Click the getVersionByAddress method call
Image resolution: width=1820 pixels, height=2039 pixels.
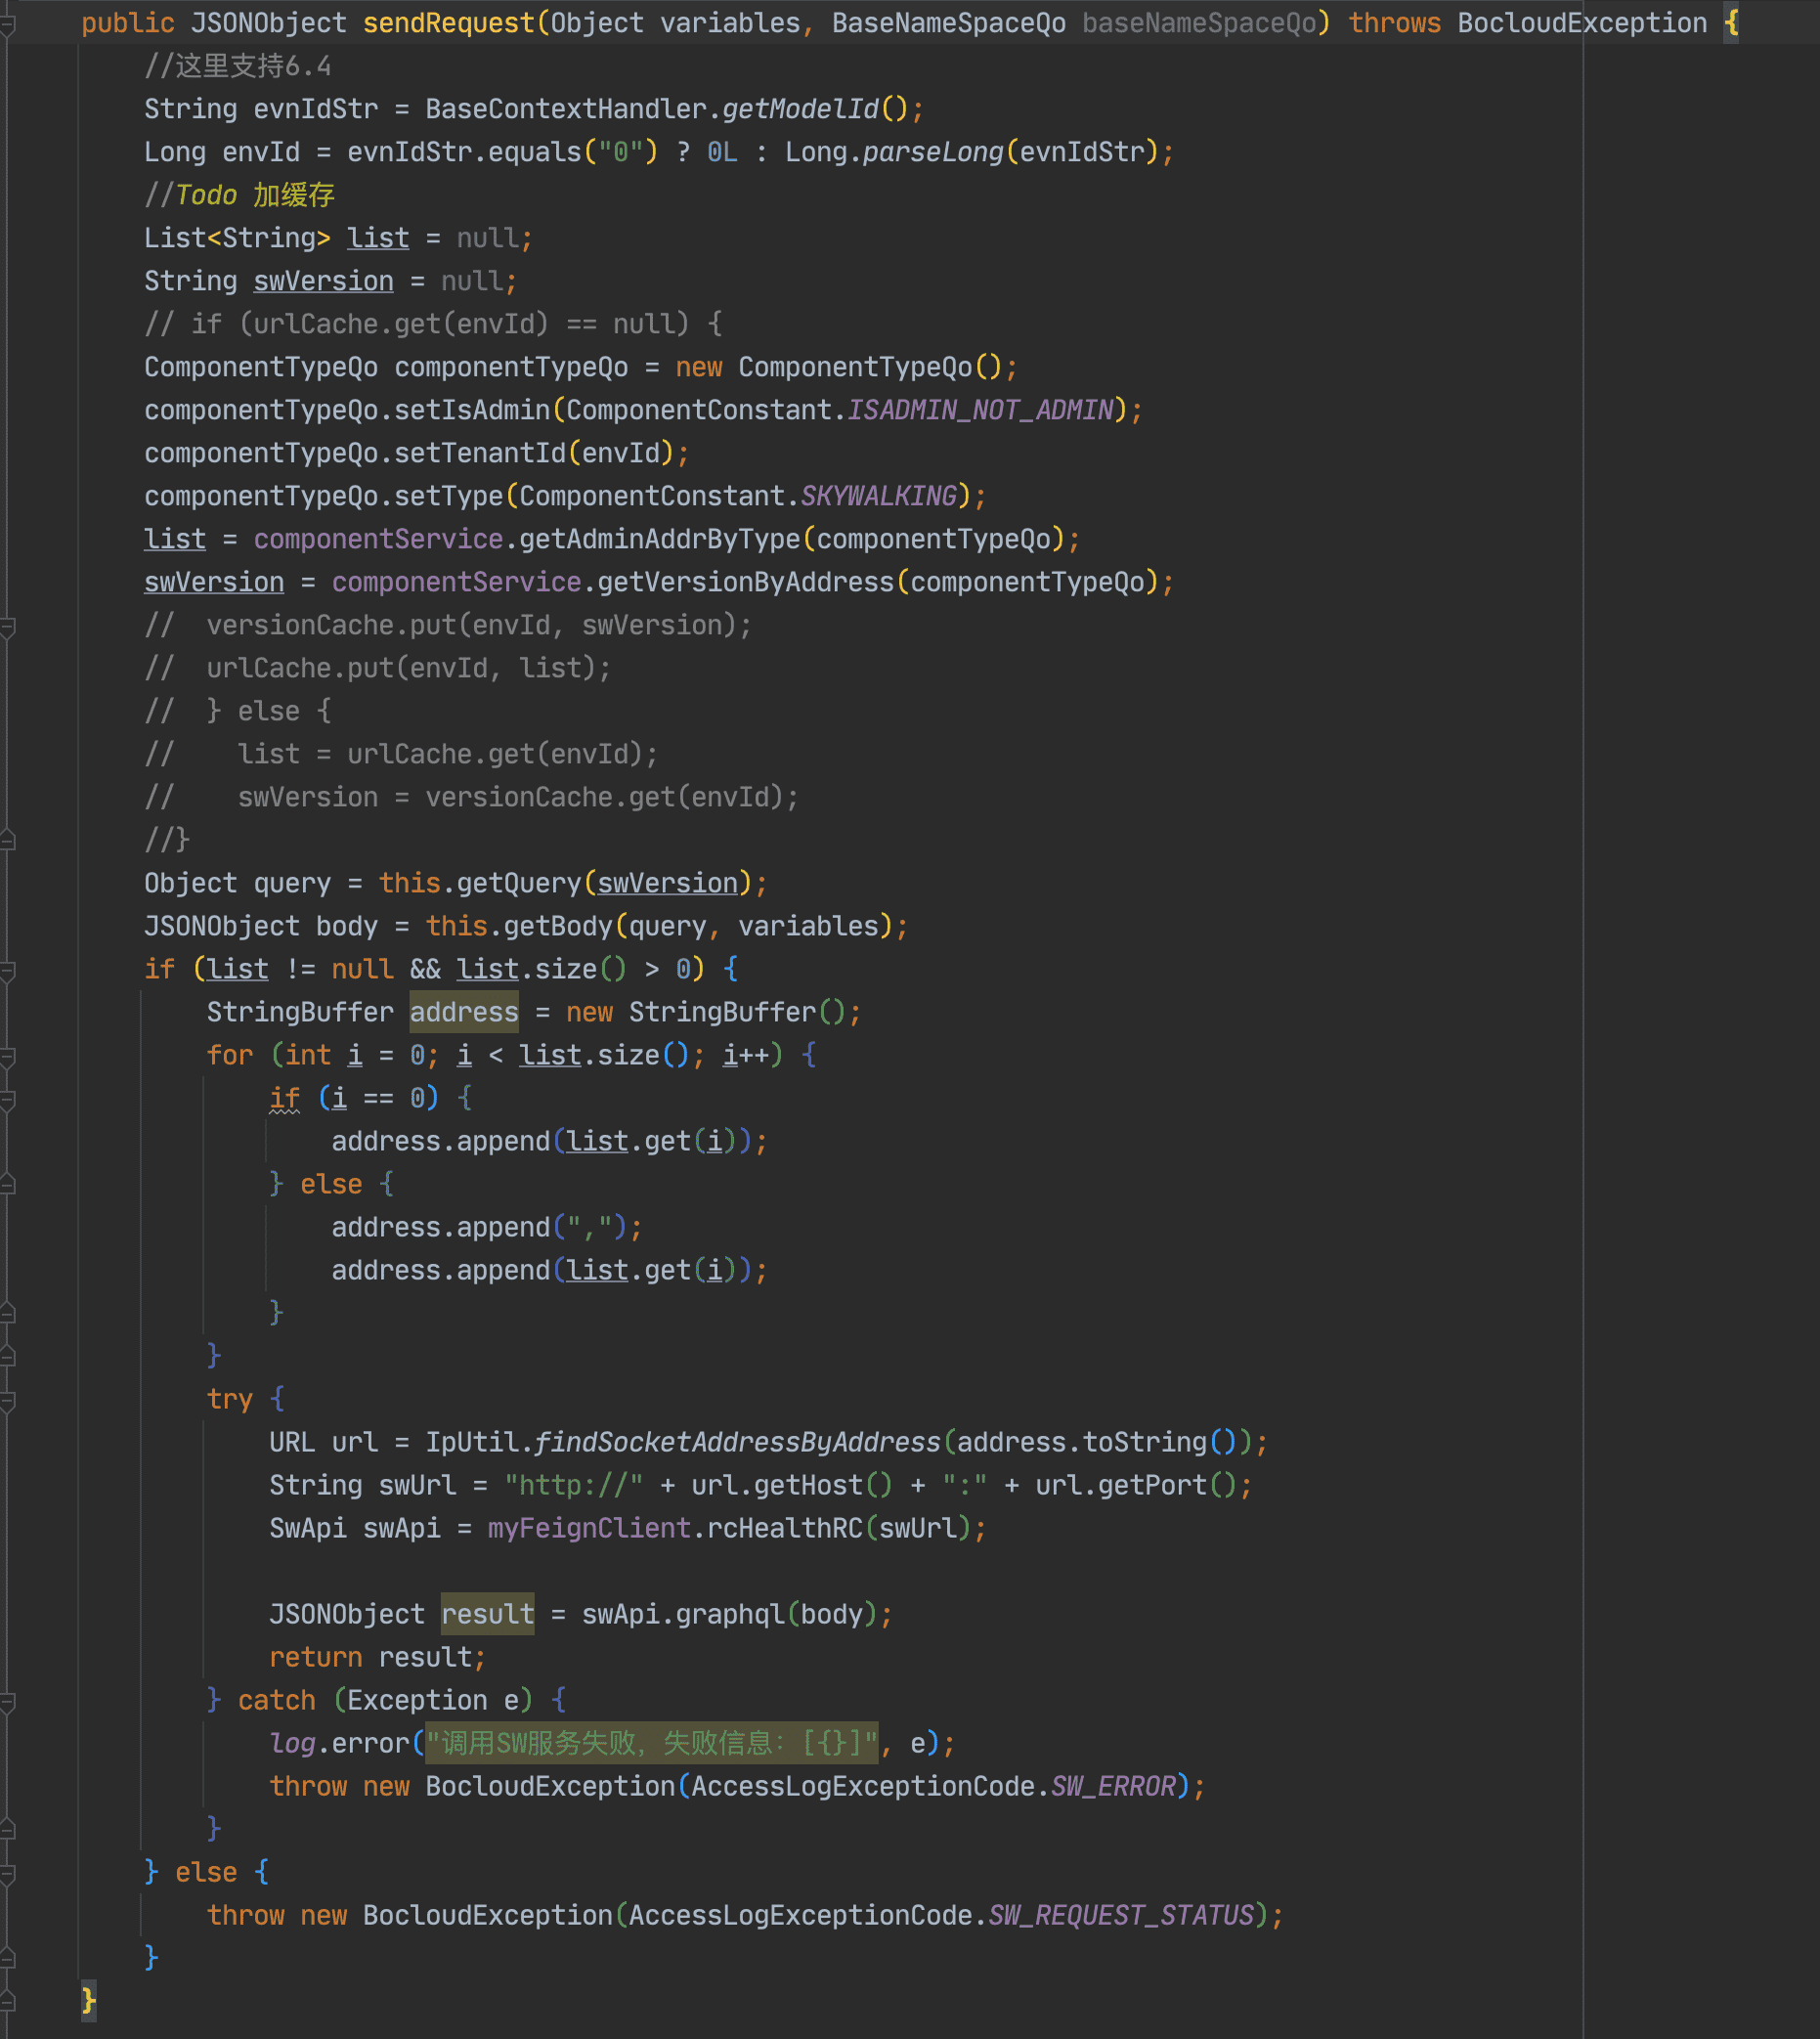[x=745, y=583]
